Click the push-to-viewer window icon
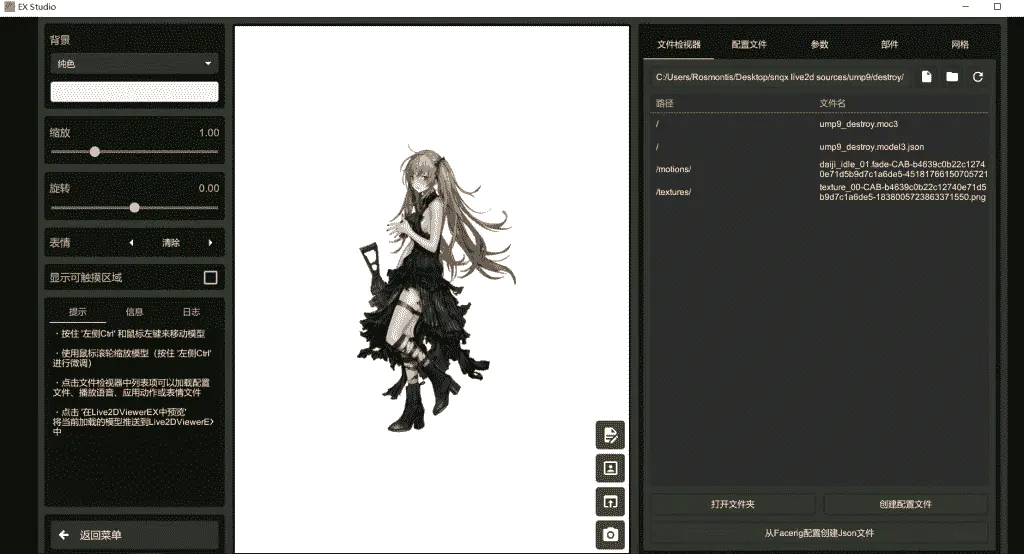This screenshot has height=554, width=1024. tap(610, 502)
